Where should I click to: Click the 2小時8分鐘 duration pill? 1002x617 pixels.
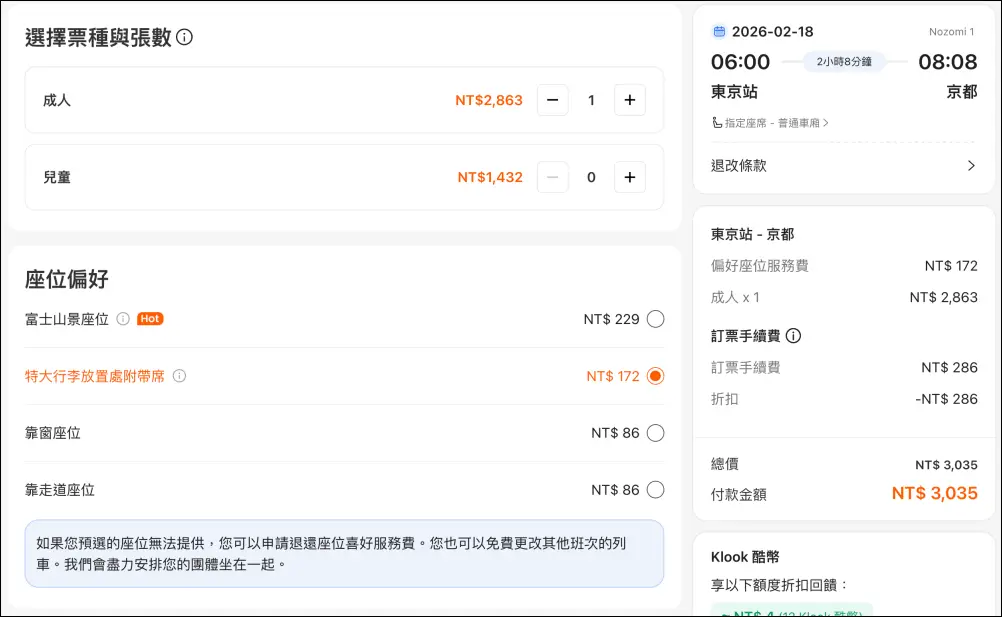pyautogui.click(x=844, y=62)
